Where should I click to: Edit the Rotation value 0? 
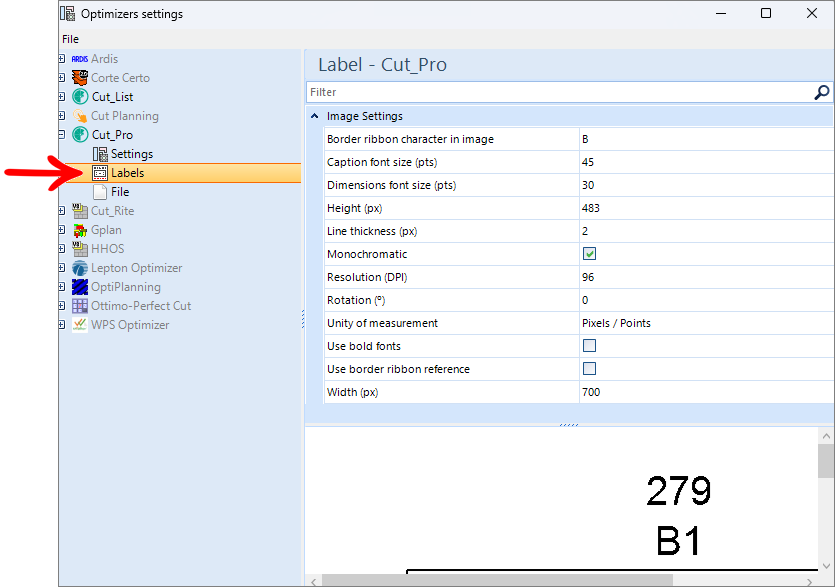(x=706, y=300)
